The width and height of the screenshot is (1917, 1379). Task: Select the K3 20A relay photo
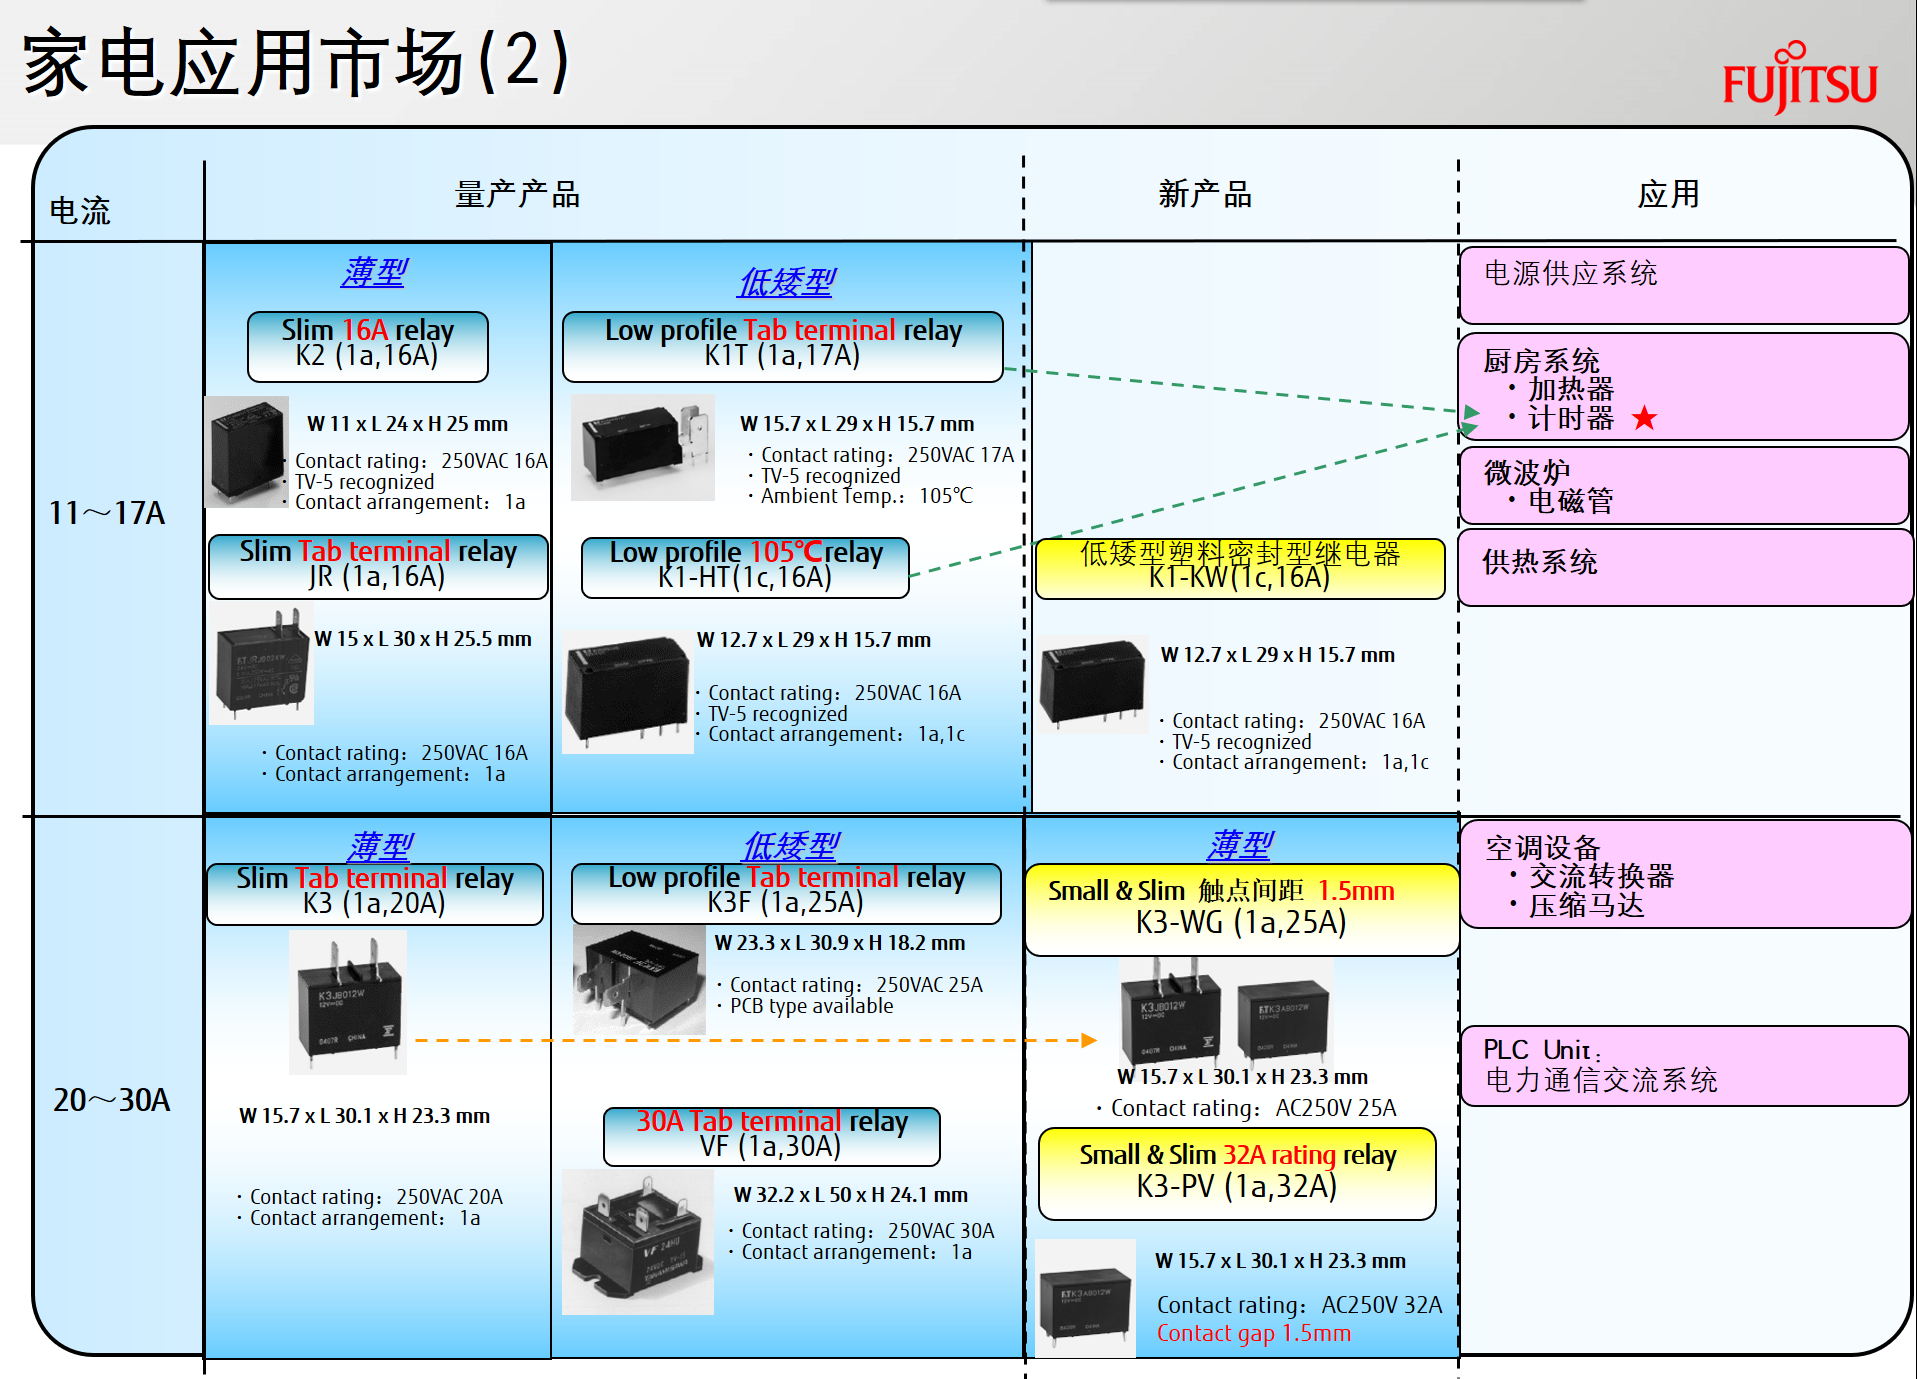click(x=348, y=1002)
